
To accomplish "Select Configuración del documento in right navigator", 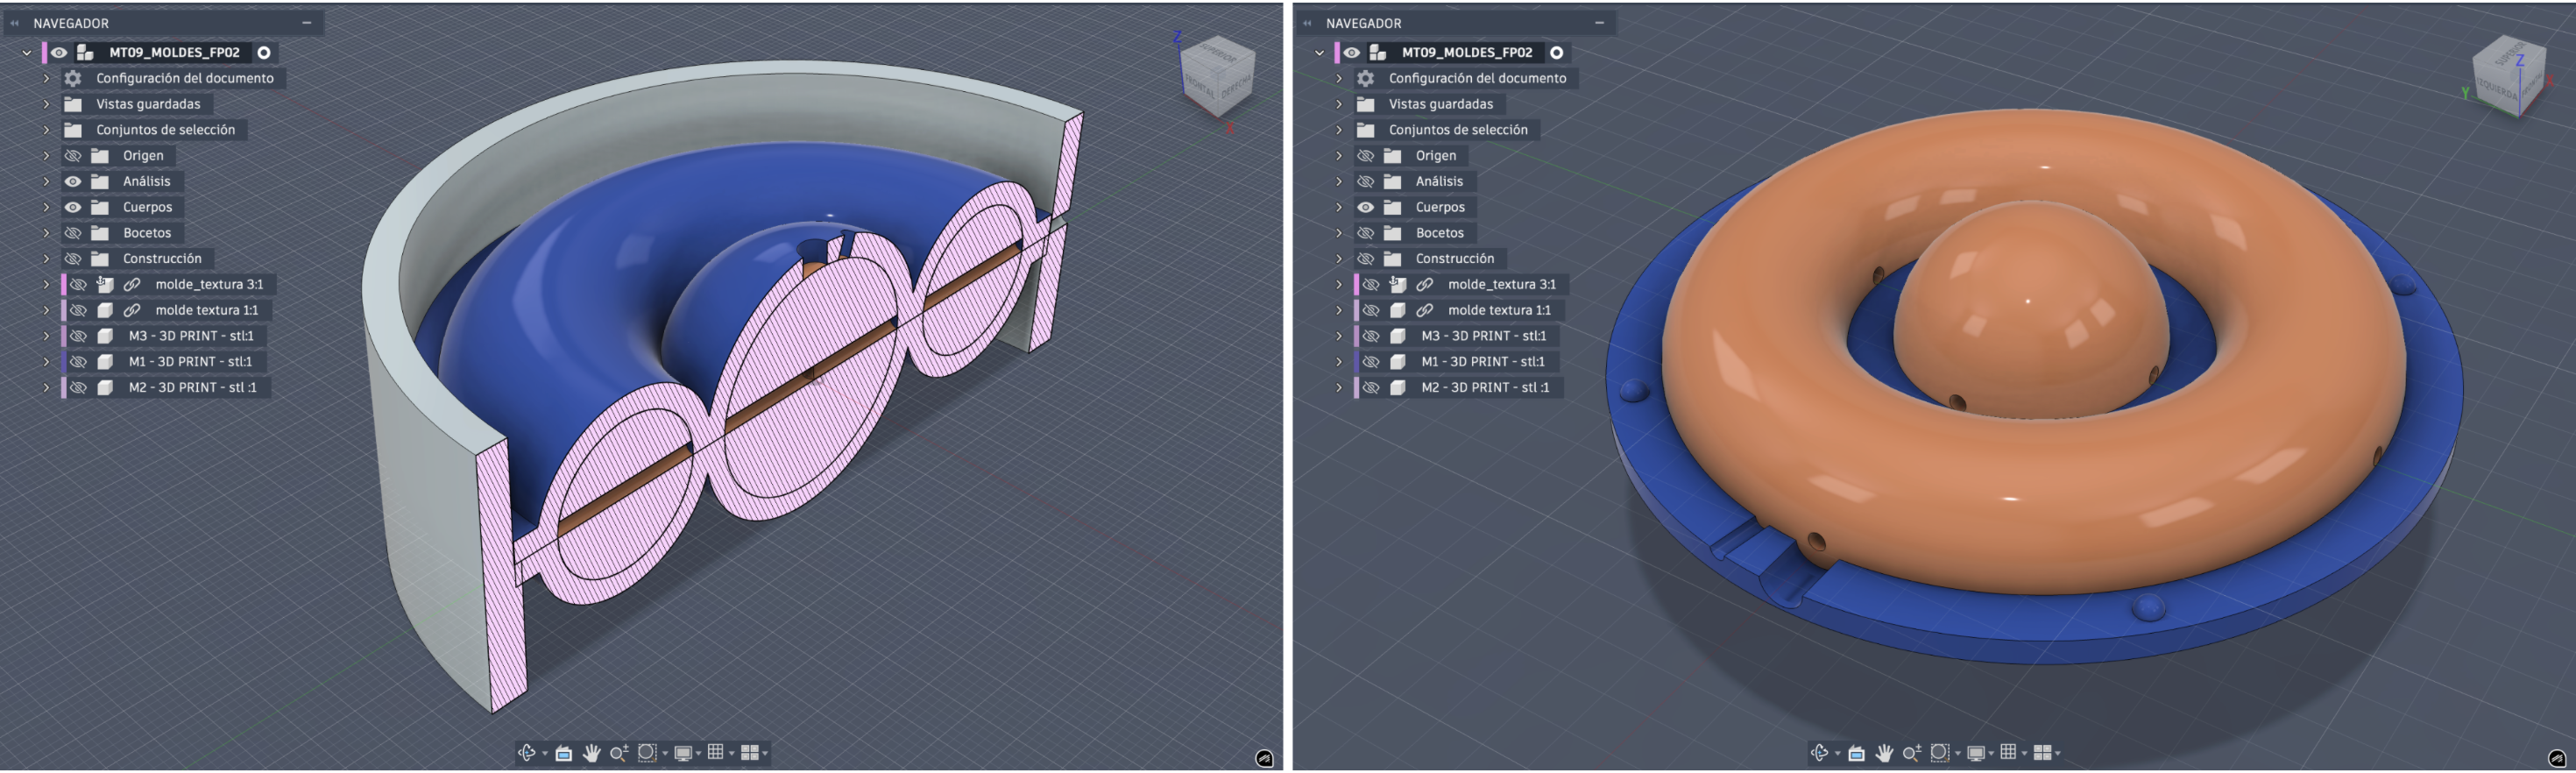I will click(x=1476, y=78).
